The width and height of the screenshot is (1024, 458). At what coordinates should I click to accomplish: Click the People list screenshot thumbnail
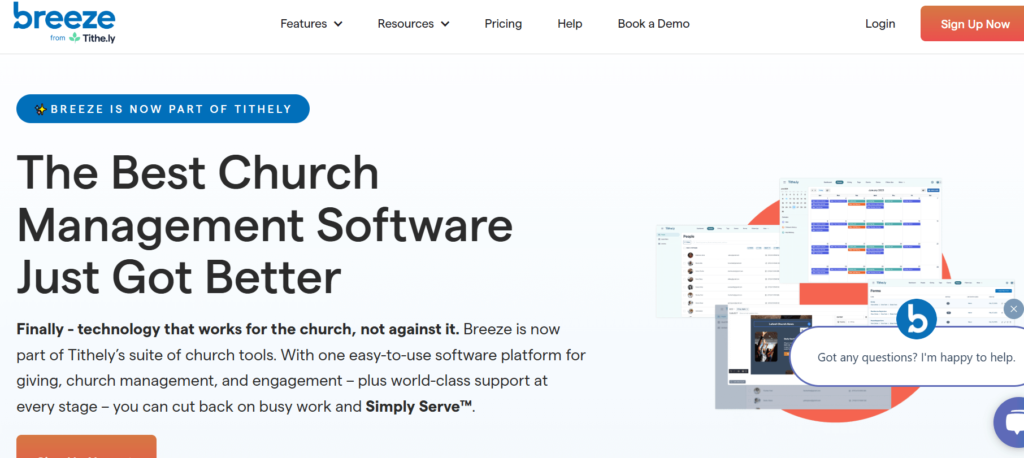tap(718, 271)
